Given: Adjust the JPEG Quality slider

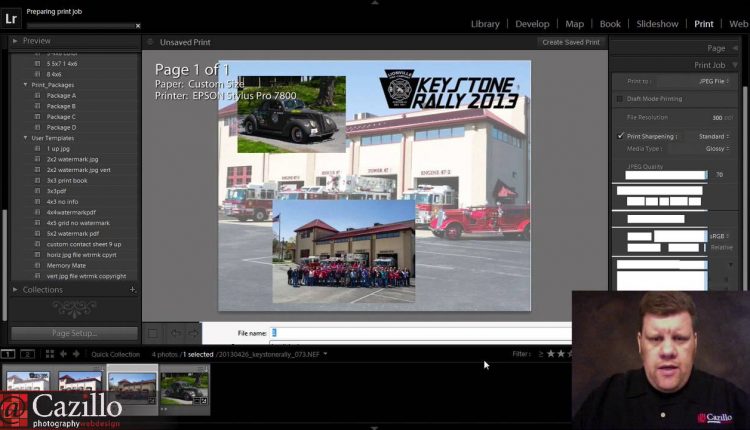Looking at the screenshot, I should click(x=666, y=175).
